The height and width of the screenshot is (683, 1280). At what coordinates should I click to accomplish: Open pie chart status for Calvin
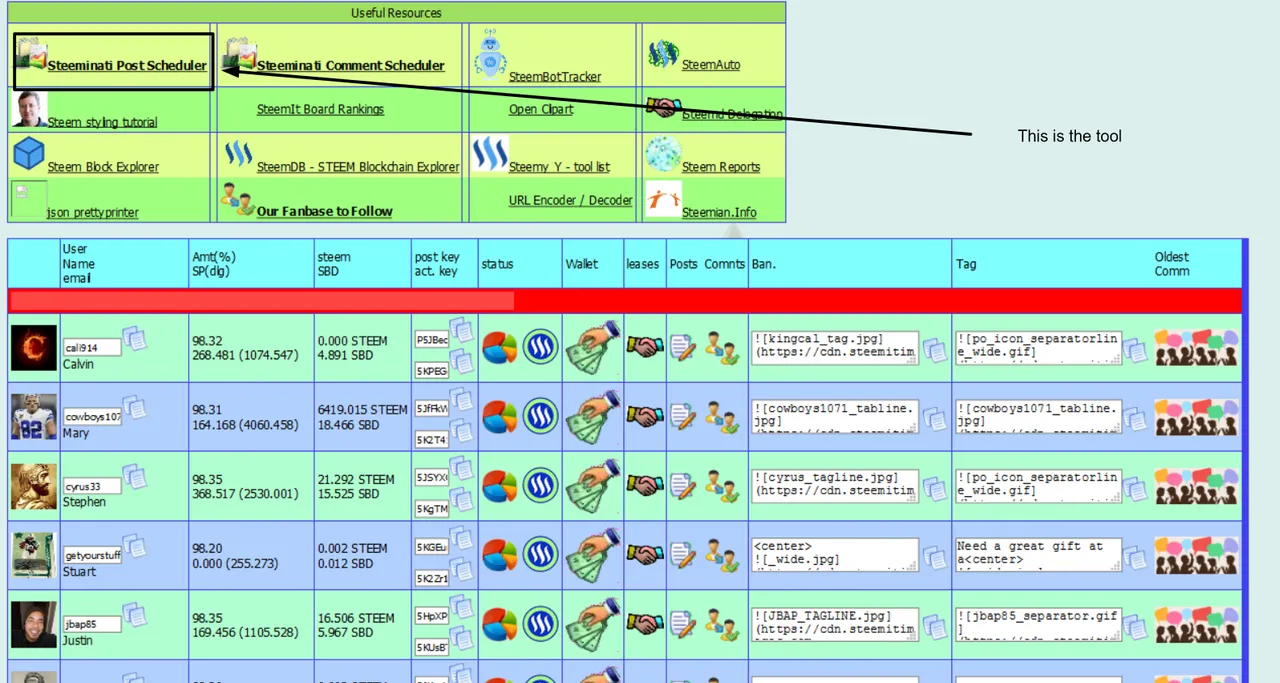[x=500, y=347]
